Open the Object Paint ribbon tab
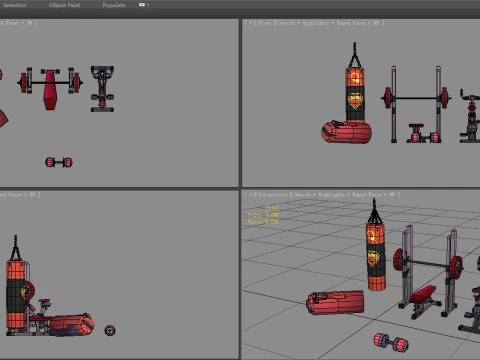The image size is (480, 360). (64, 5)
